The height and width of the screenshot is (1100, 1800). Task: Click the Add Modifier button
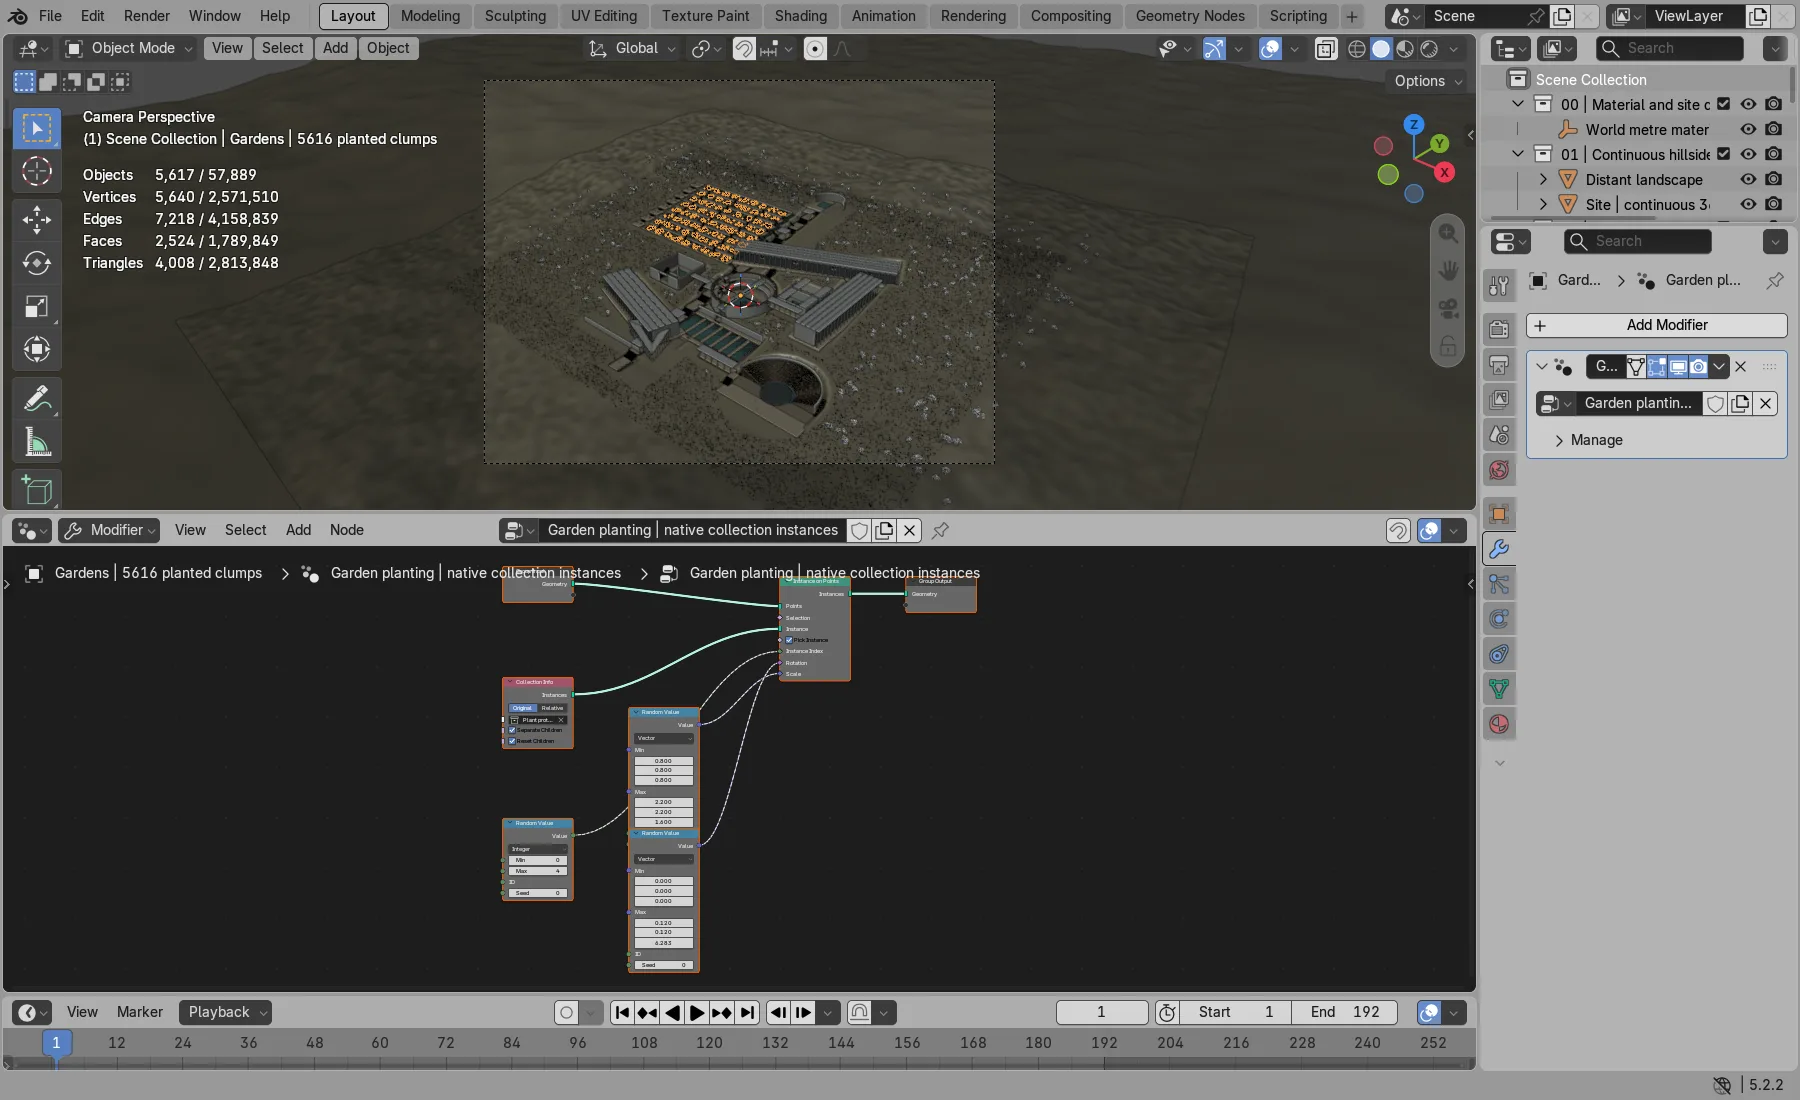click(x=1656, y=325)
